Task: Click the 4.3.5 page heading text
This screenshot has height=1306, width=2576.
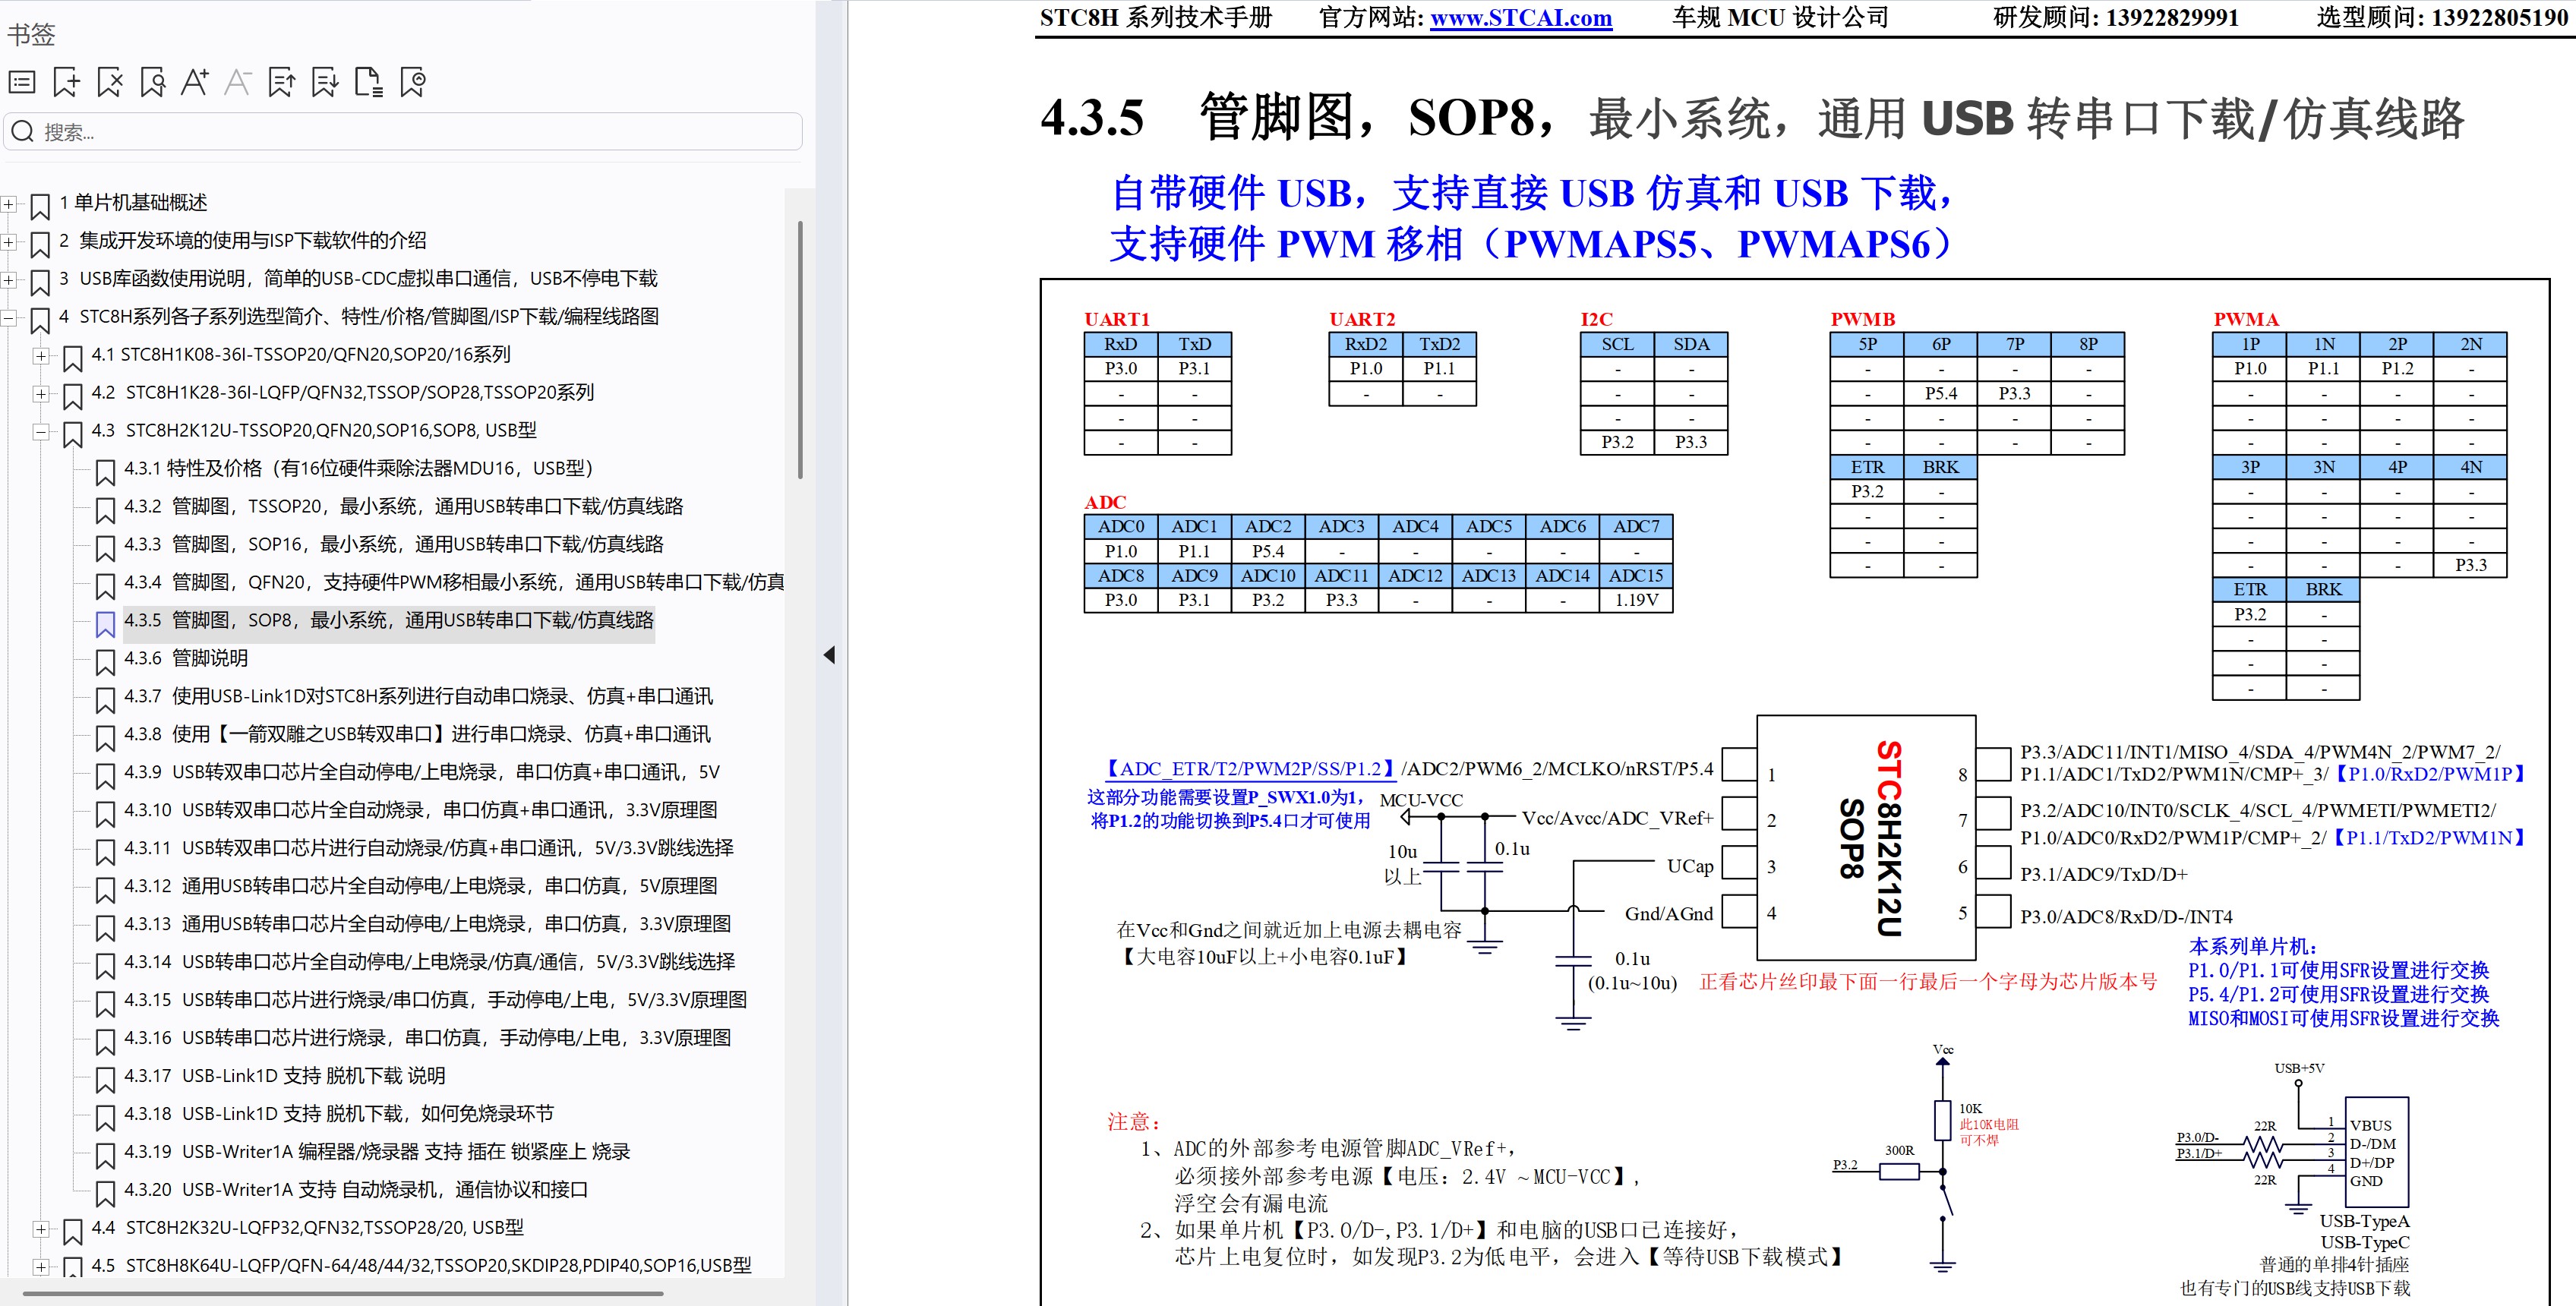Action: pyautogui.click(x=1752, y=117)
